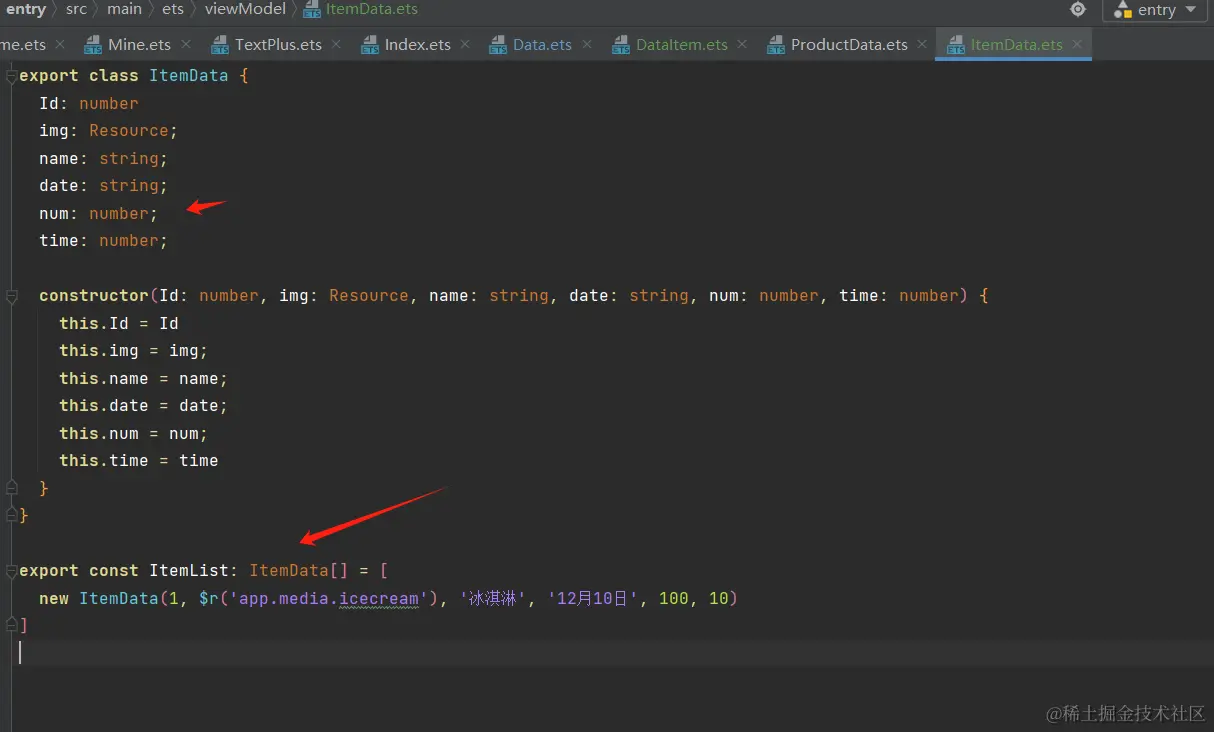Click the 'this.num = num;' line
The height and width of the screenshot is (732, 1214).
pos(134,434)
